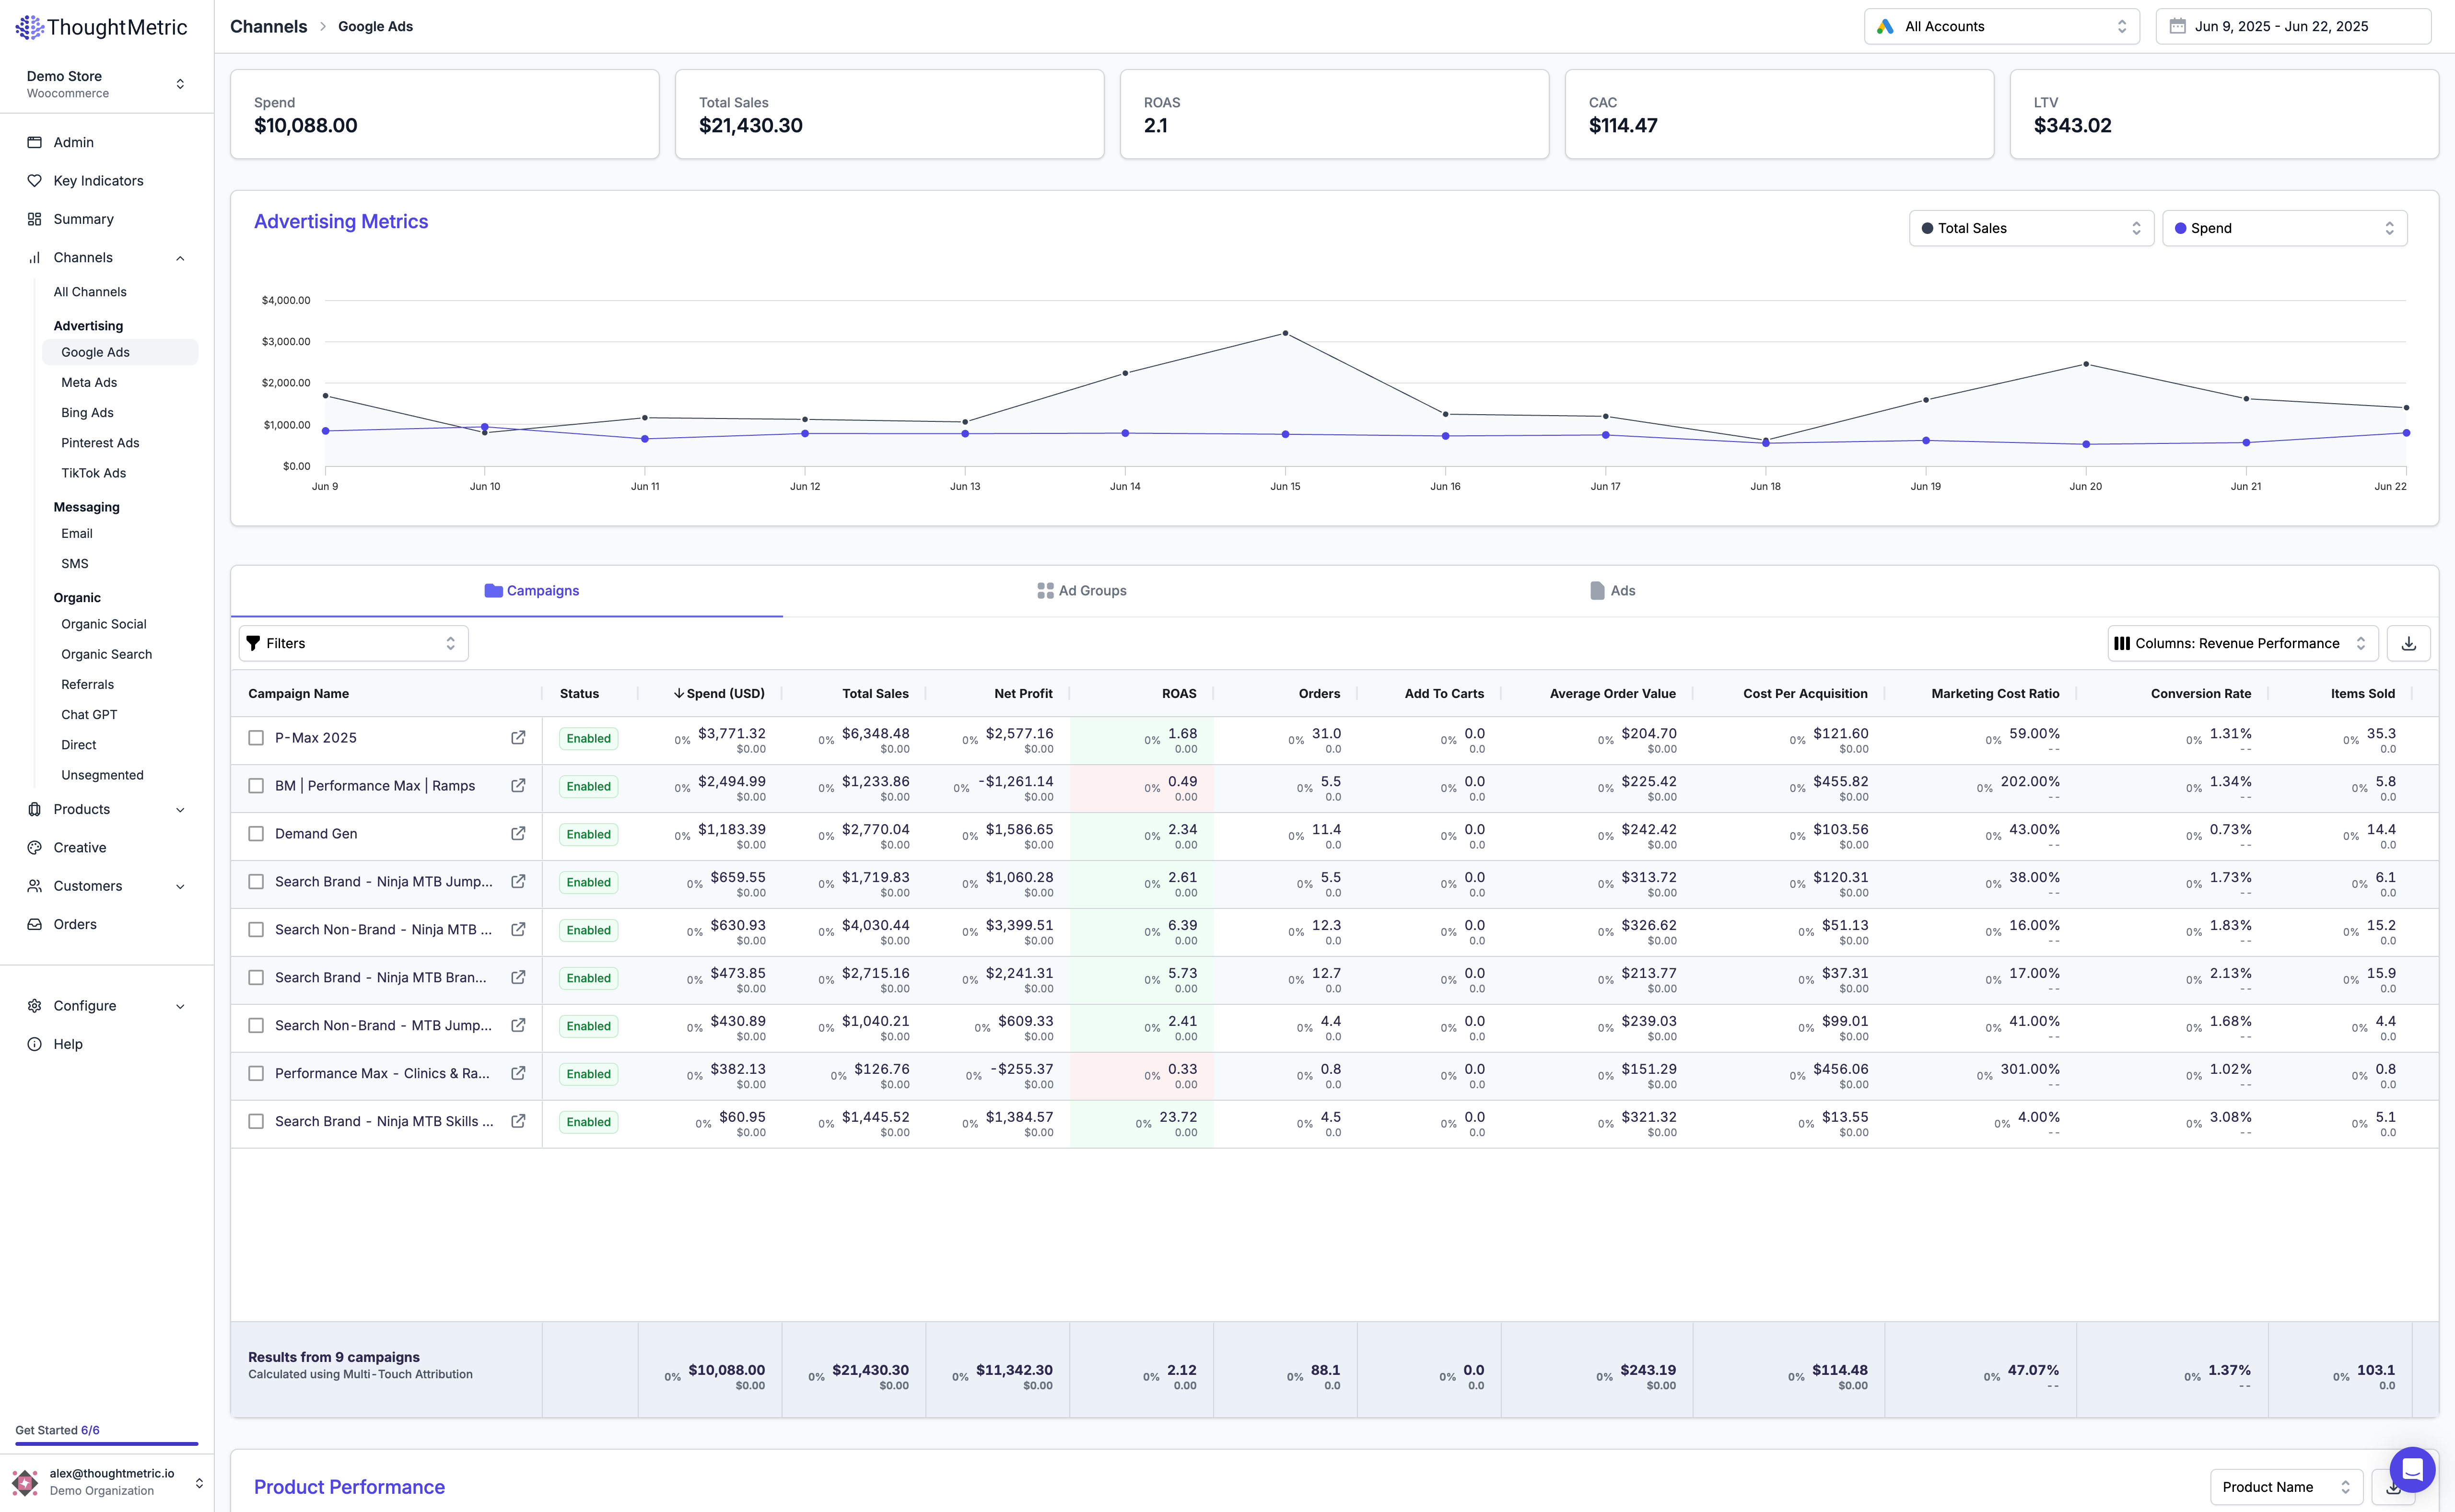Open external link for P-Max 2025
This screenshot has width=2455, height=1512.
pyautogui.click(x=518, y=738)
